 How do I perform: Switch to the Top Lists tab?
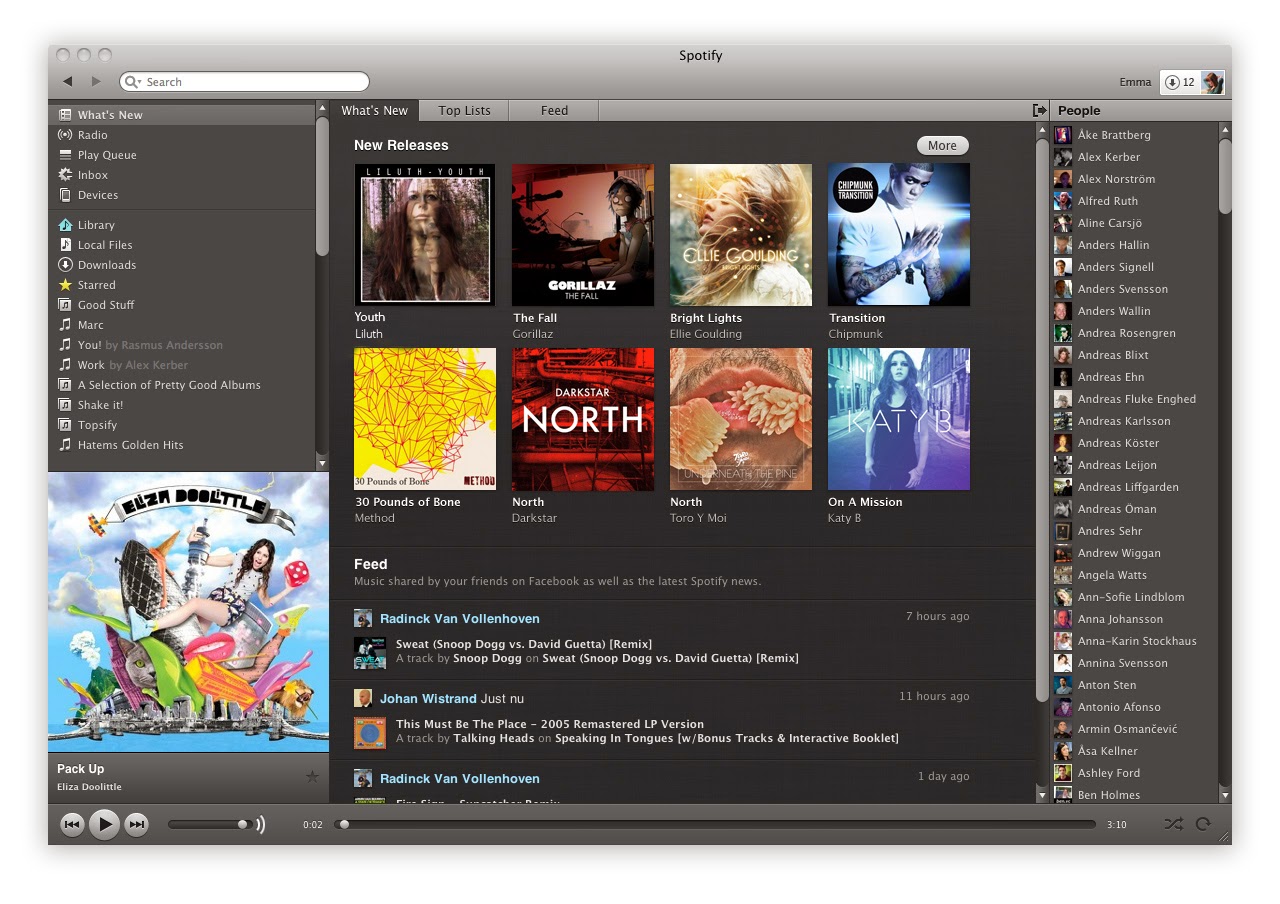click(464, 111)
